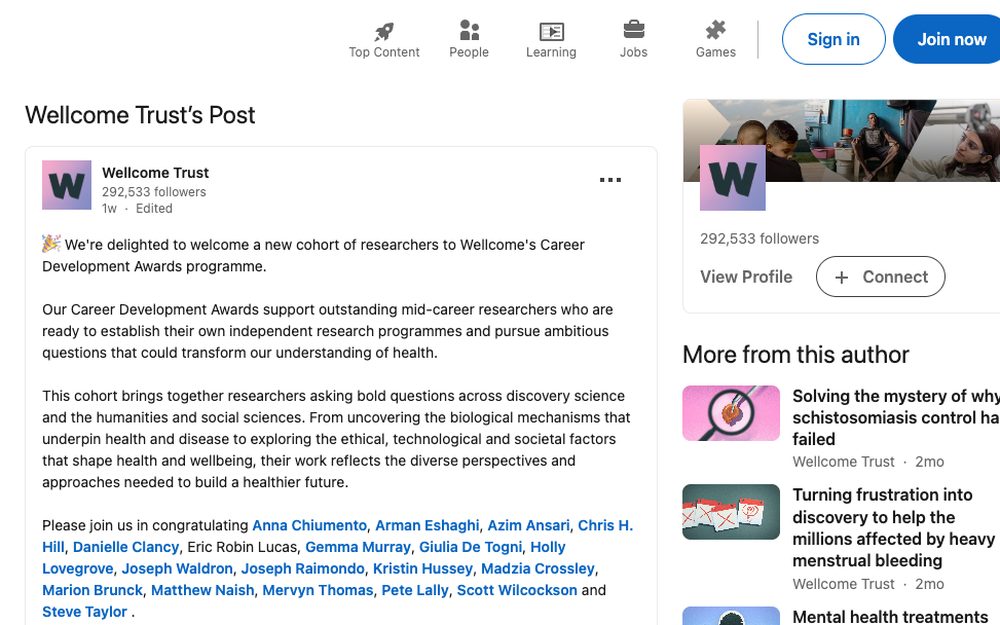This screenshot has height=625, width=1000.
Task: Open Wellcome Trust author name in post
Action: point(156,173)
